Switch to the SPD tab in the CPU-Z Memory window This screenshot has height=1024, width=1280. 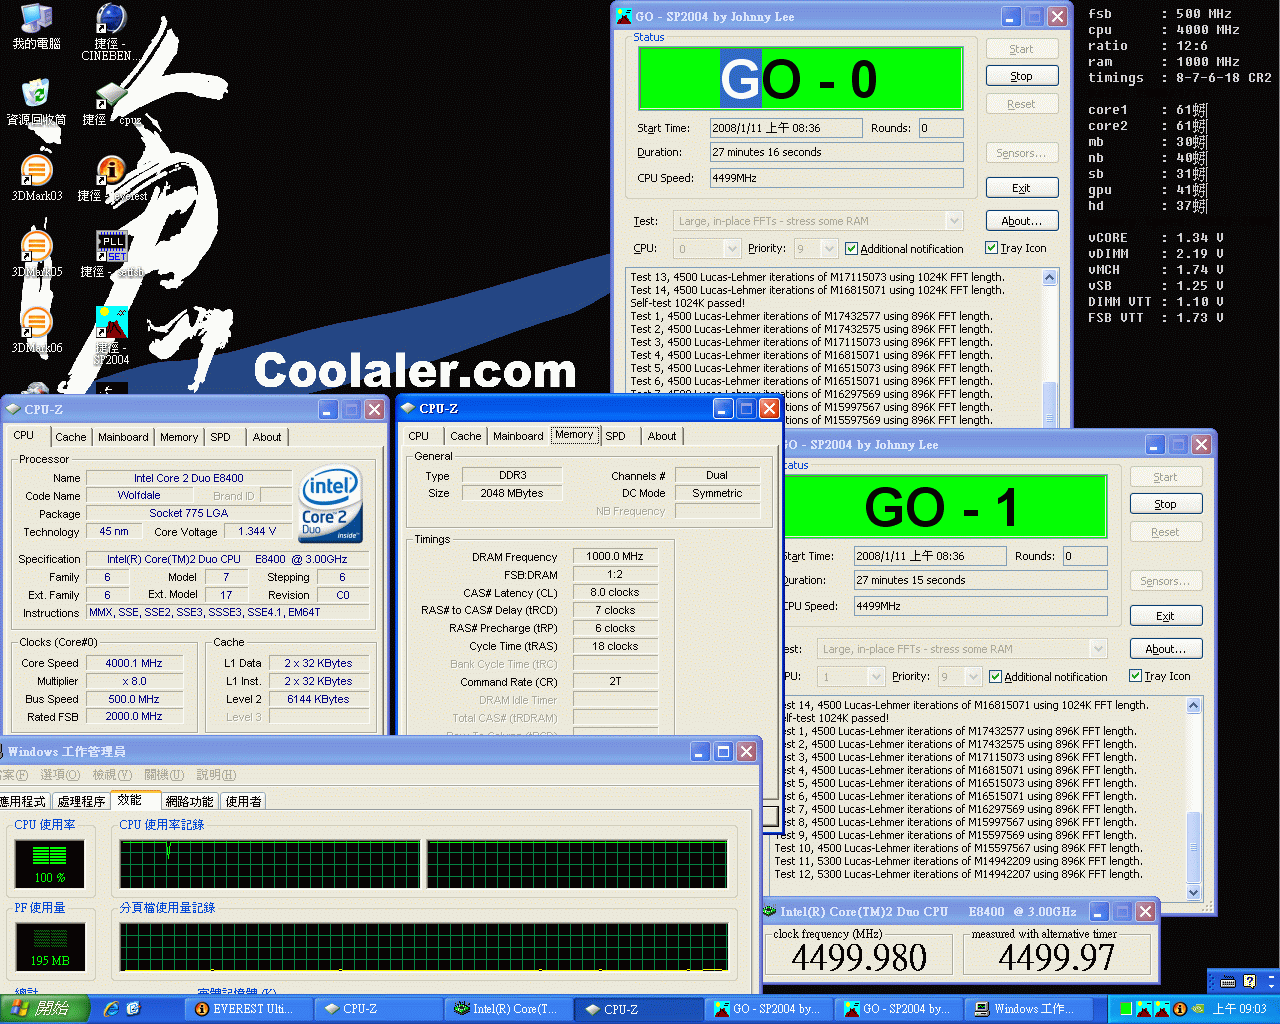point(615,436)
